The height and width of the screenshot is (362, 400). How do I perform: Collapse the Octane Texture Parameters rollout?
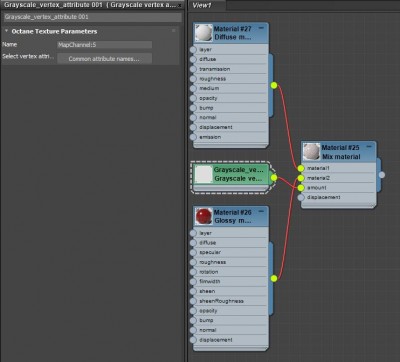pyautogui.click(x=6, y=31)
